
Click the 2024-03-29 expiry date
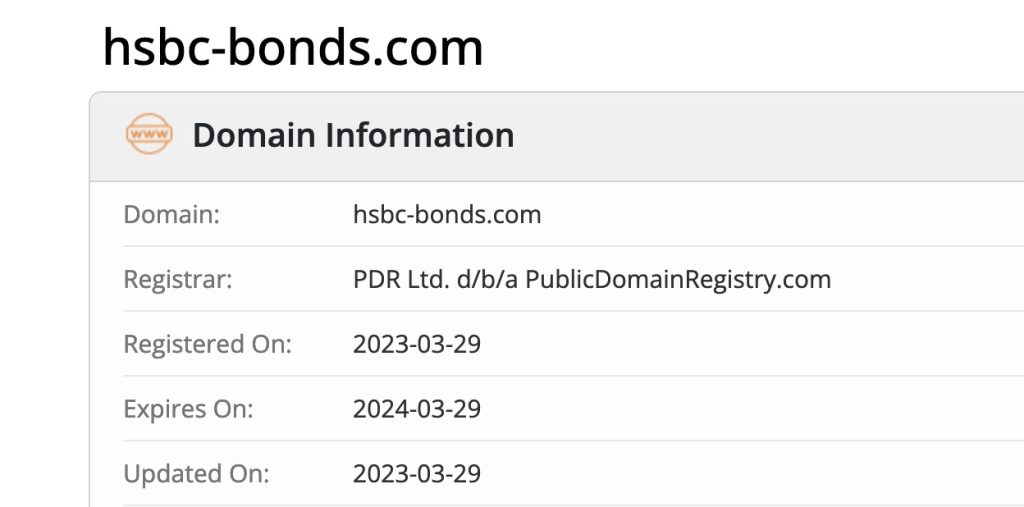click(x=417, y=409)
